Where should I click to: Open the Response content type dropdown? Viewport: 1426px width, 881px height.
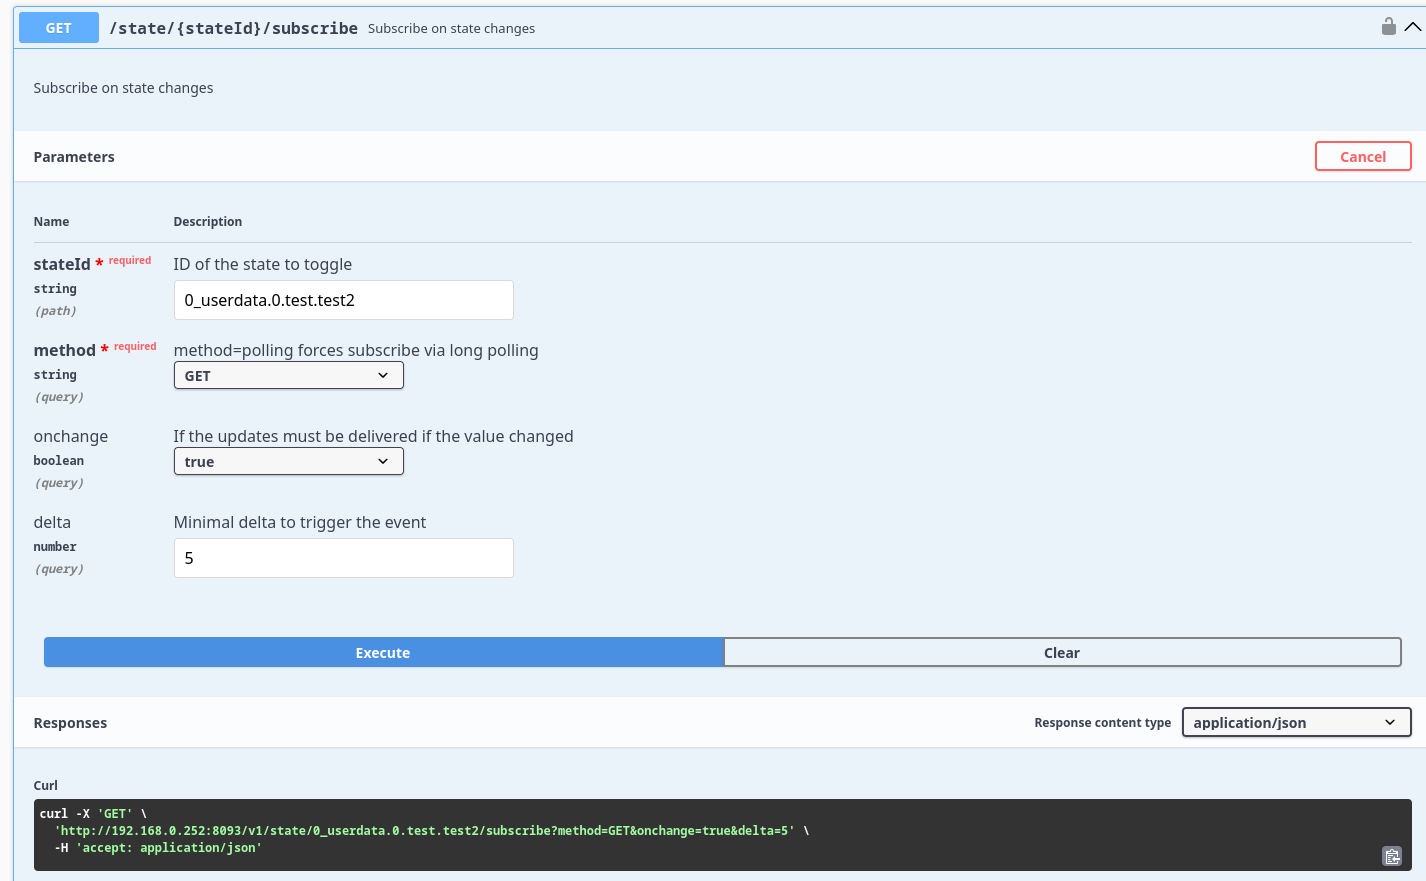click(1295, 723)
